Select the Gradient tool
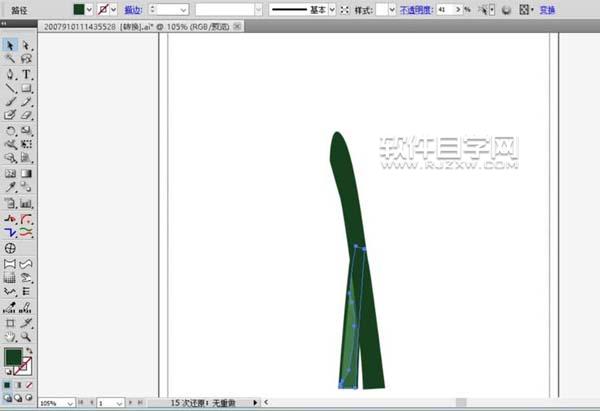This screenshot has height=411, width=600. pyautogui.click(x=26, y=173)
